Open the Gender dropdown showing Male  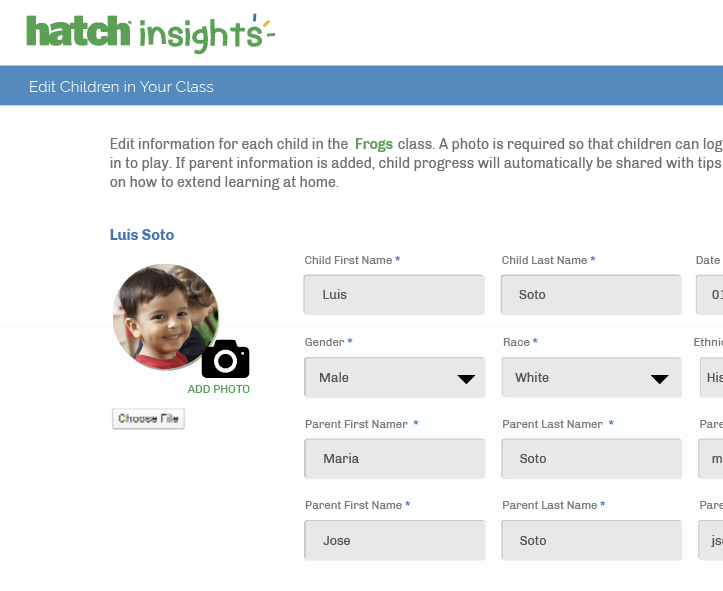click(x=394, y=378)
